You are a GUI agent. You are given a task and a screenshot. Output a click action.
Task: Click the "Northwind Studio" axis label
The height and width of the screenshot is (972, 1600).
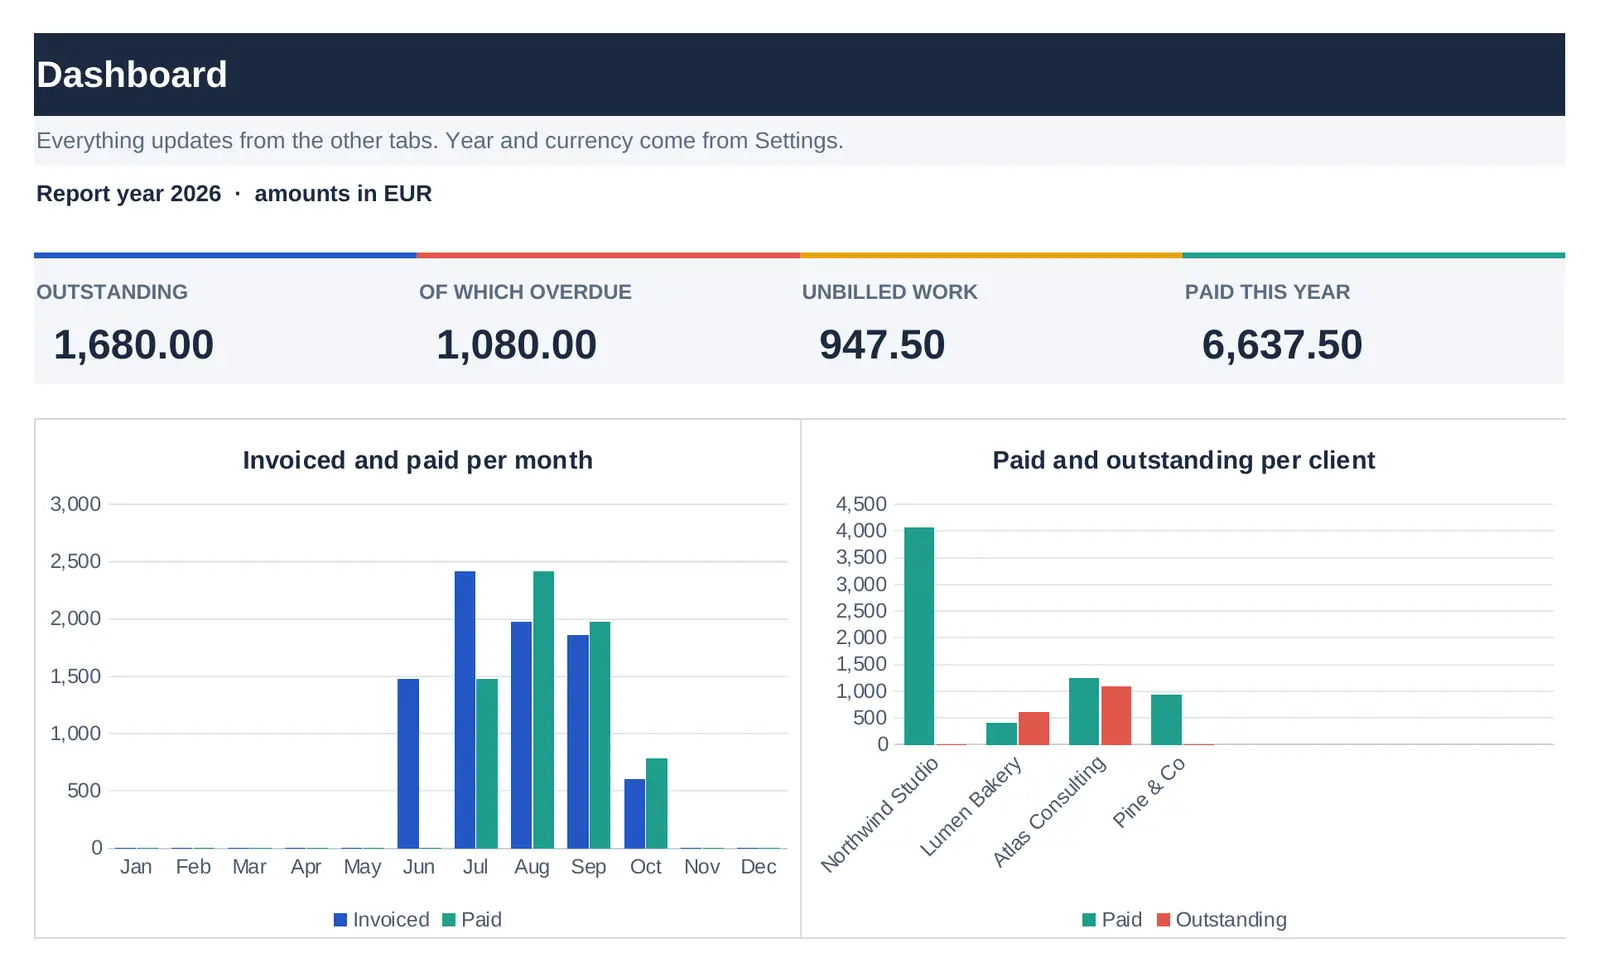[880, 814]
